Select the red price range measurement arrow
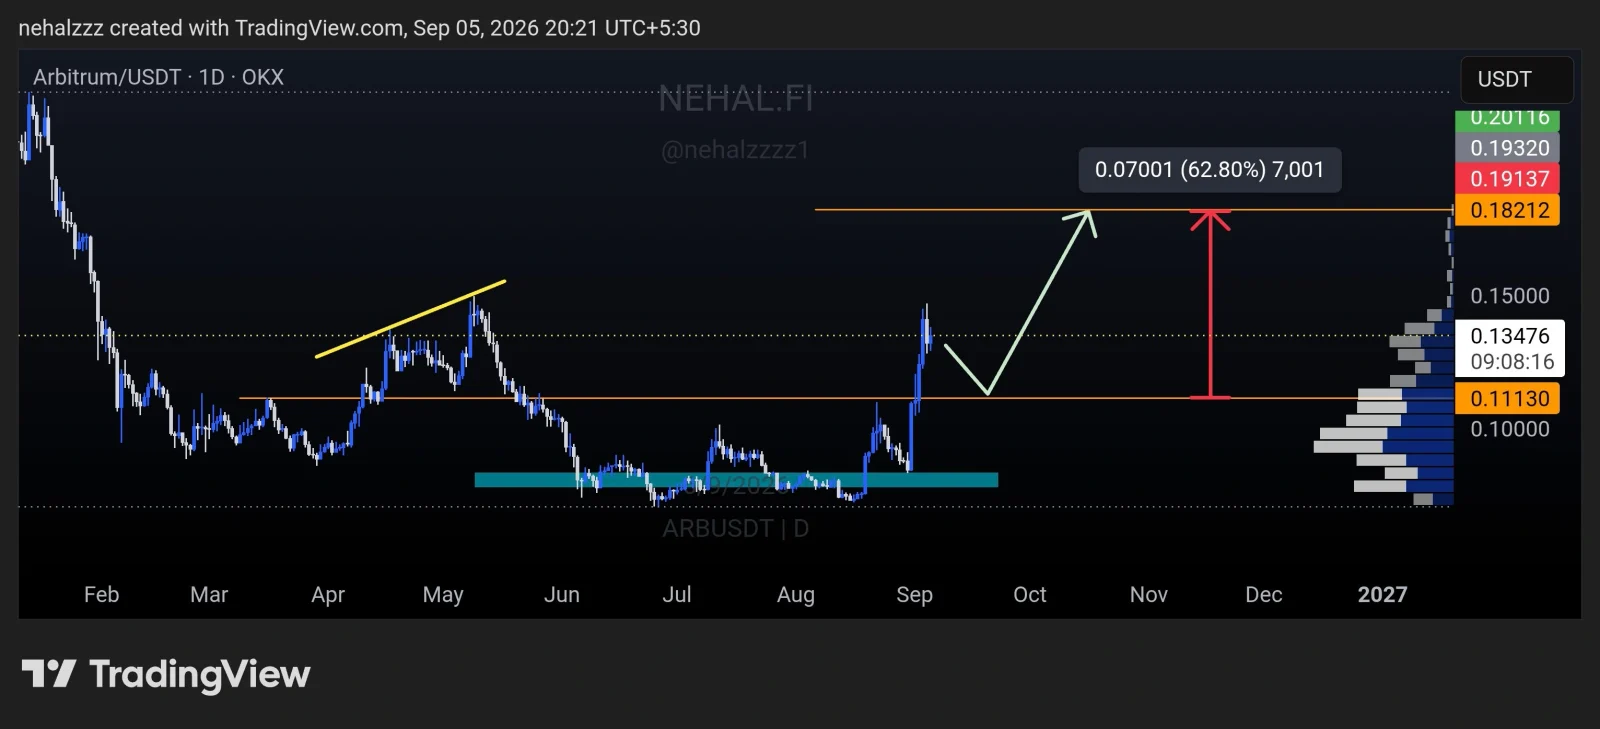1600x729 pixels. (x=1210, y=304)
